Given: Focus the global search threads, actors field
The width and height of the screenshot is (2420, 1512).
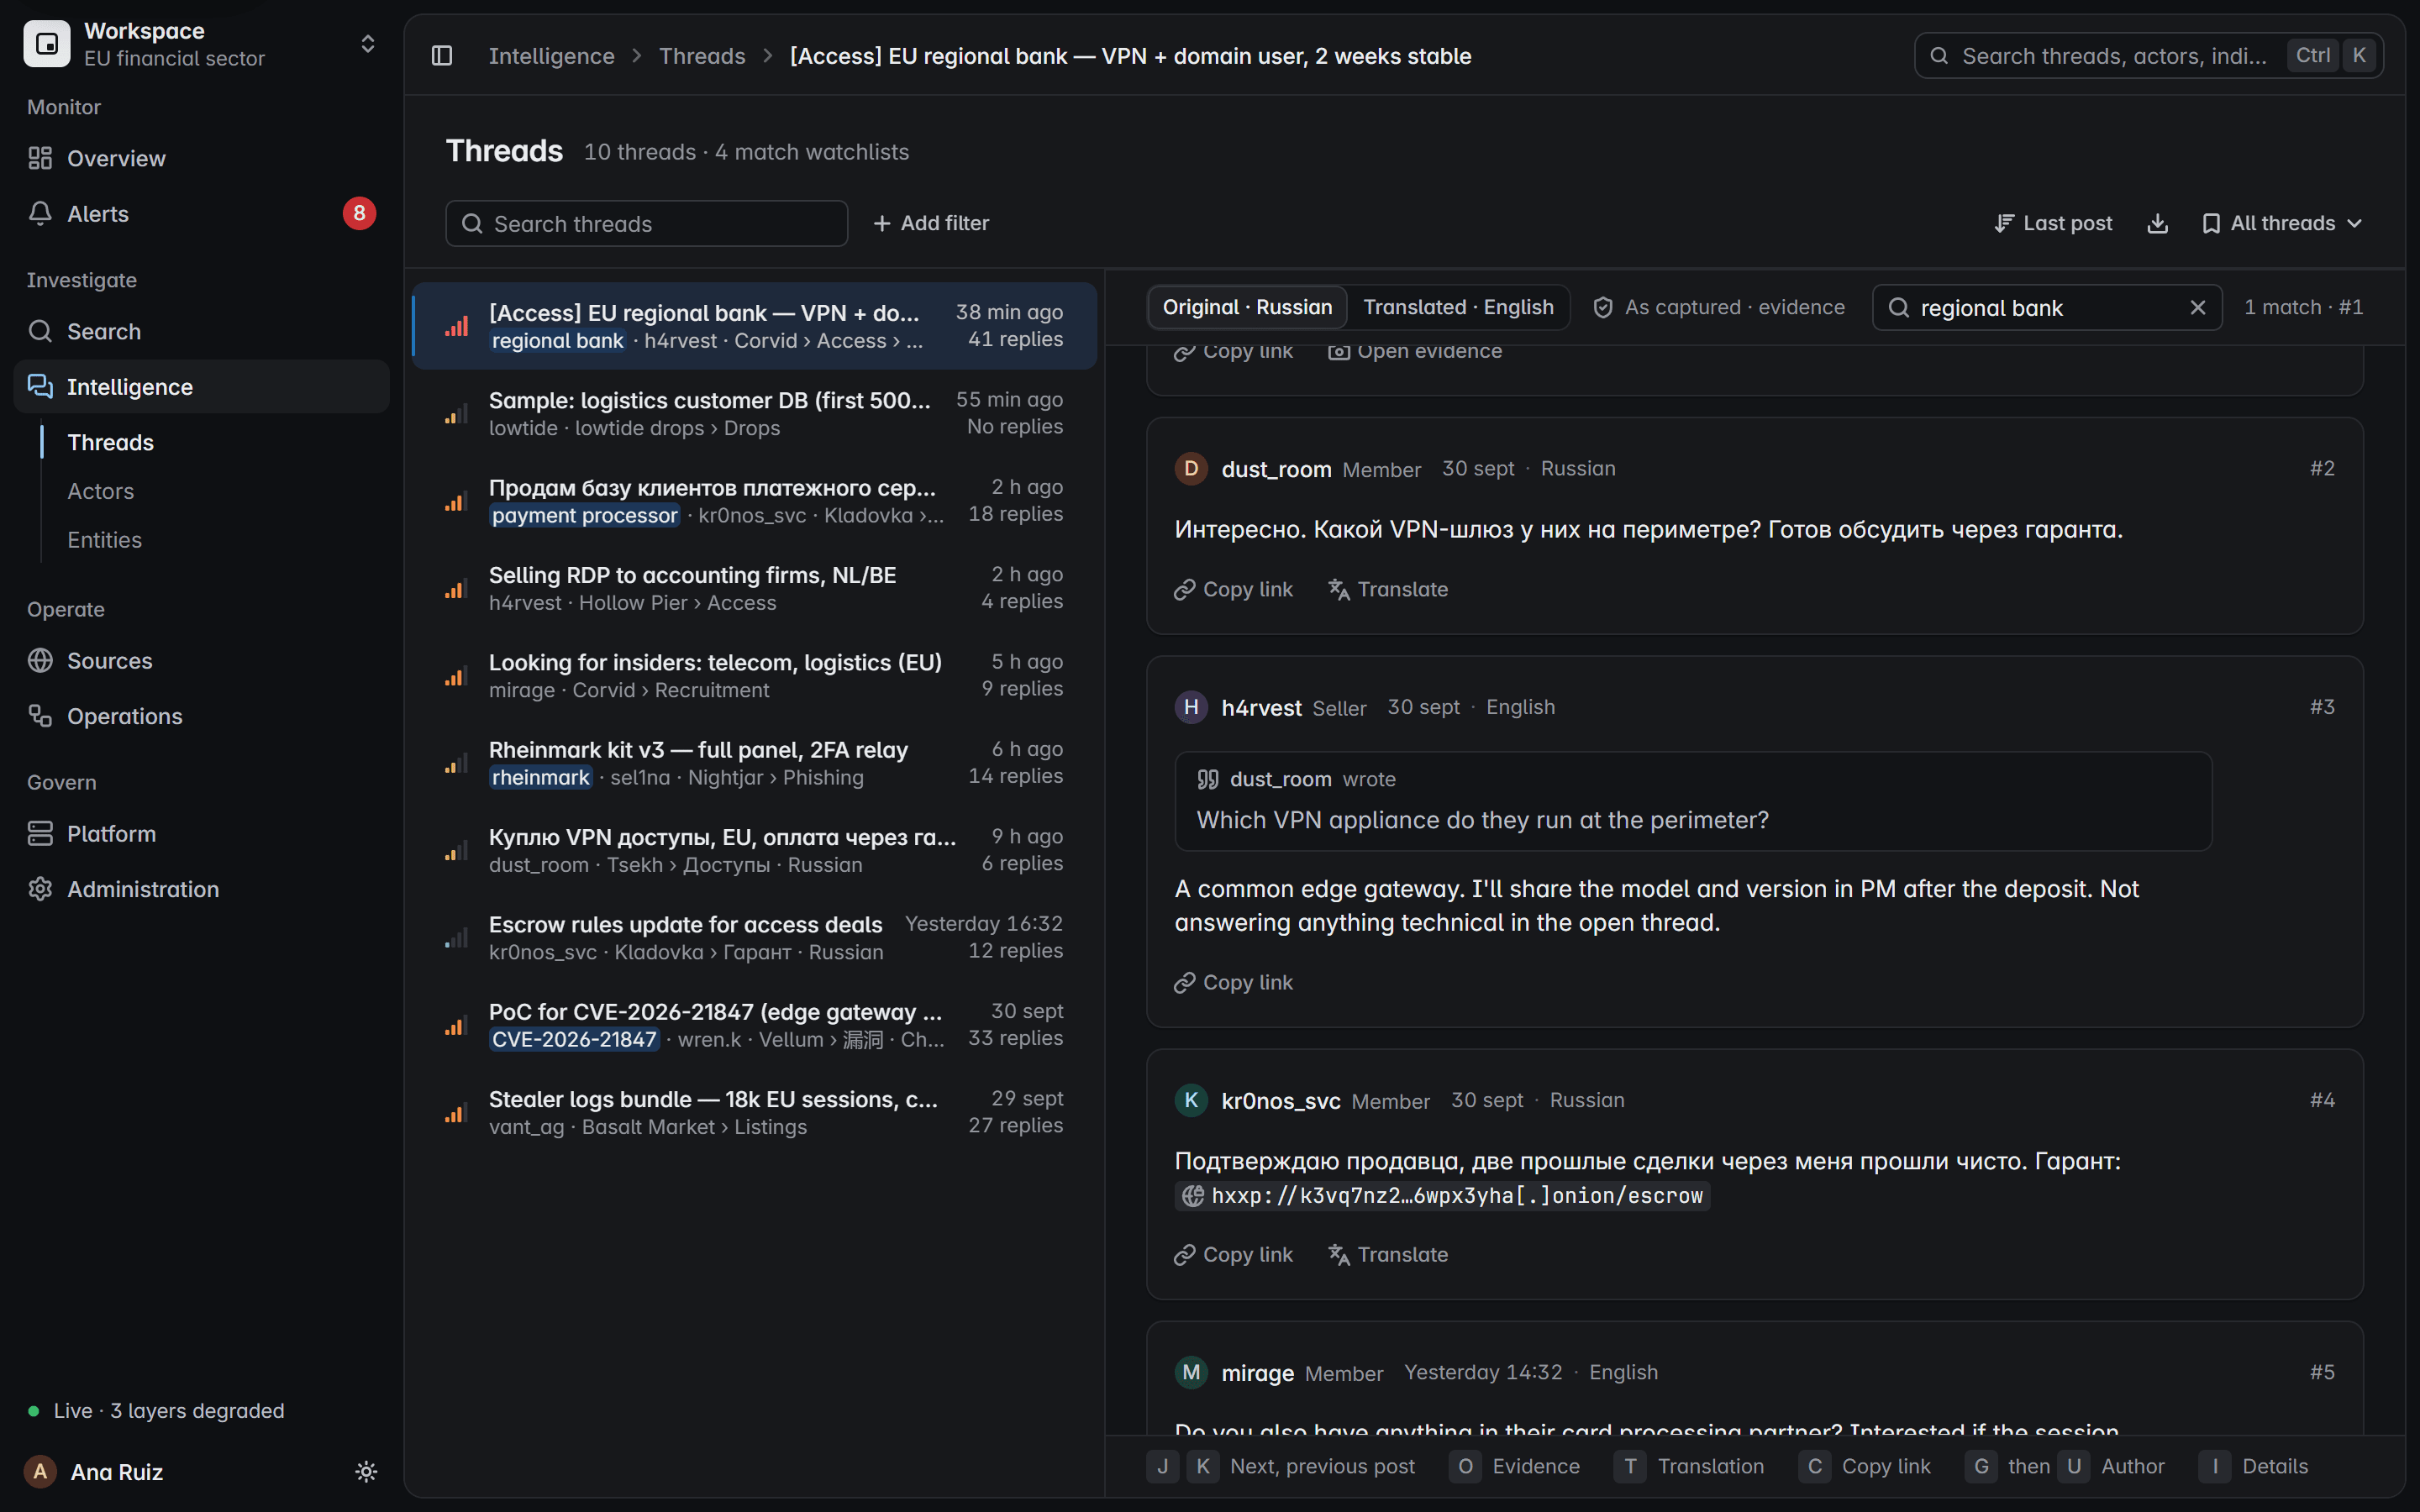Looking at the screenshot, I should coord(2148,56).
